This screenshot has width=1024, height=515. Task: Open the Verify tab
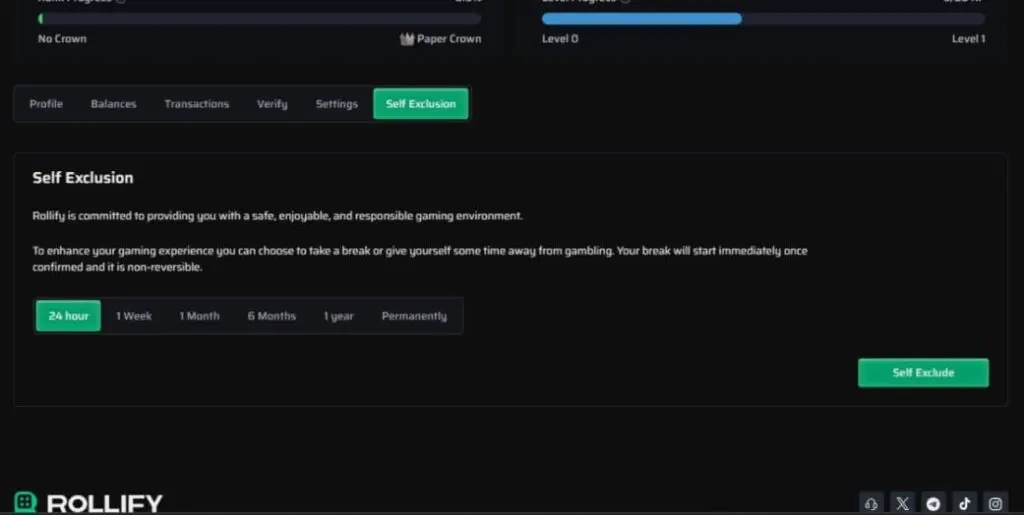(272, 104)
